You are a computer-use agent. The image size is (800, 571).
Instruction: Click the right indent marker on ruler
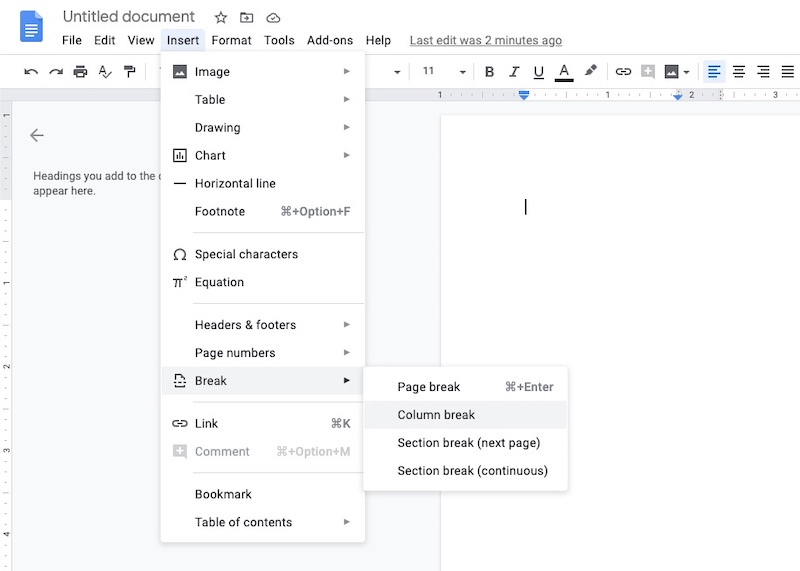[678, 96]
